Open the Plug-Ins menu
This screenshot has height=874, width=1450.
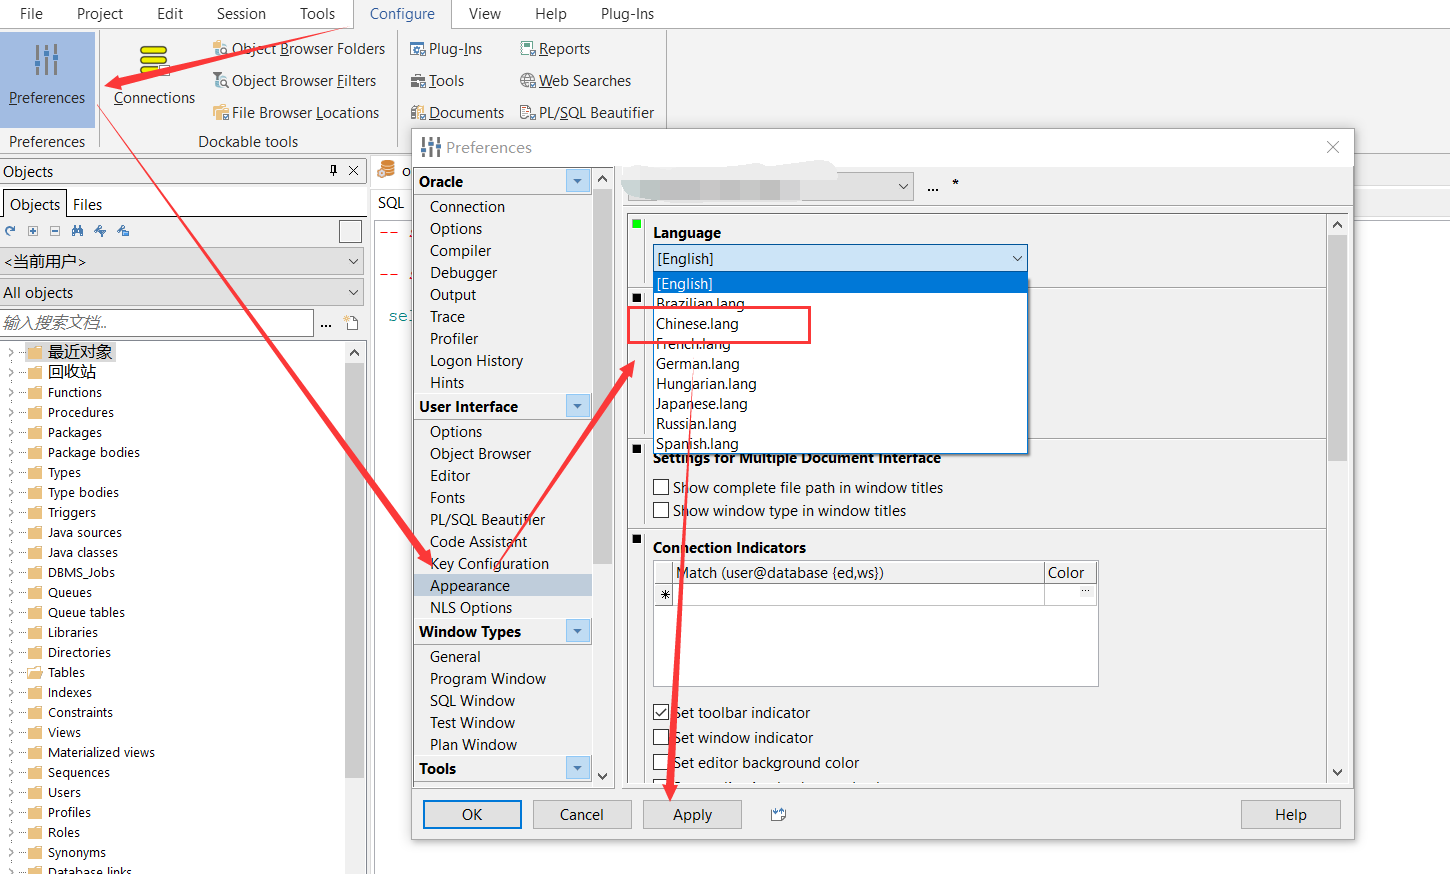point(627,14)
